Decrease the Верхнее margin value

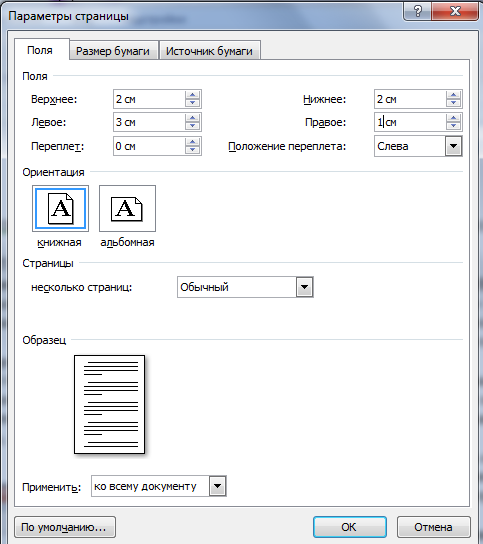click(192, 103)
